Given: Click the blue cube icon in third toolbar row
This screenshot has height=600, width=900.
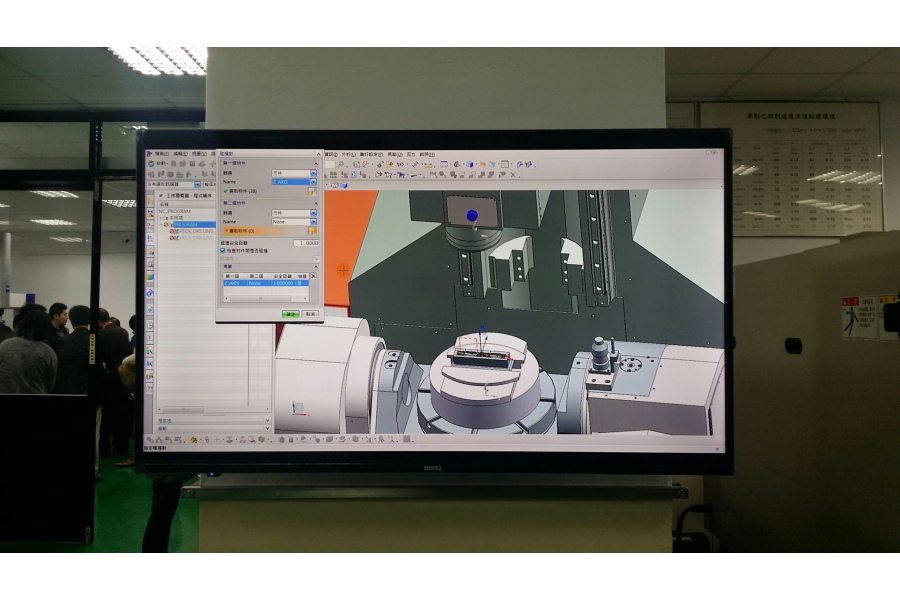Looking at the screenshot, I should coord(344,185).
